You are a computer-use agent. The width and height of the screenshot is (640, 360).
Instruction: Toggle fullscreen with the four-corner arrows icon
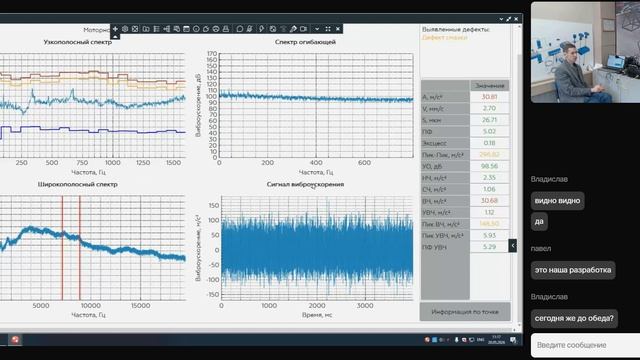coord(328,29)
